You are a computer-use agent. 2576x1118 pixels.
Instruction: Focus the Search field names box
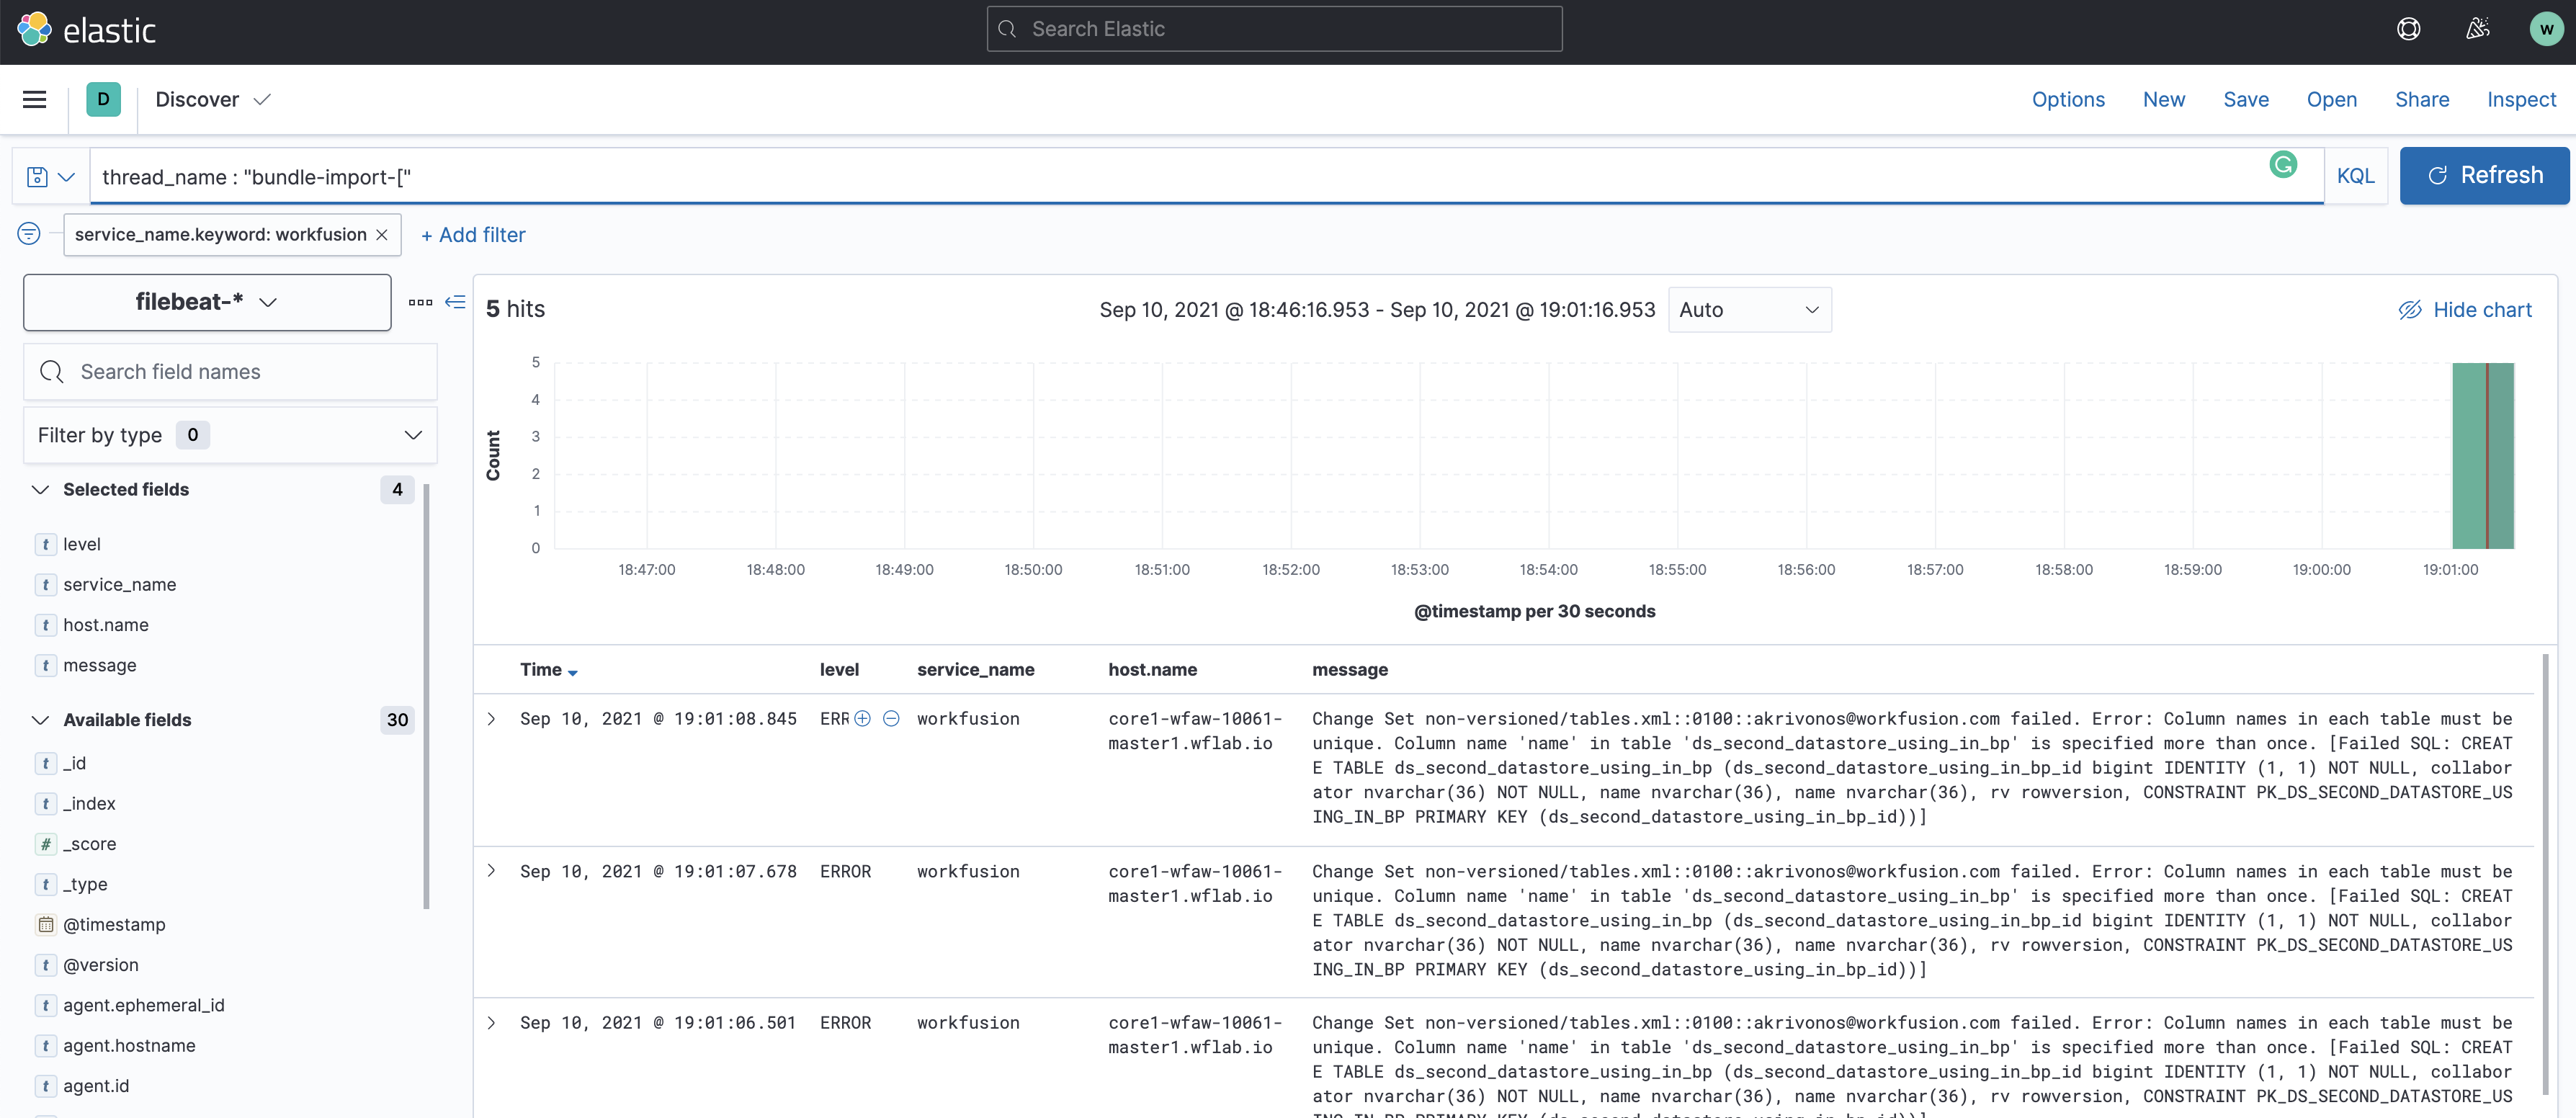click(230, 372)
